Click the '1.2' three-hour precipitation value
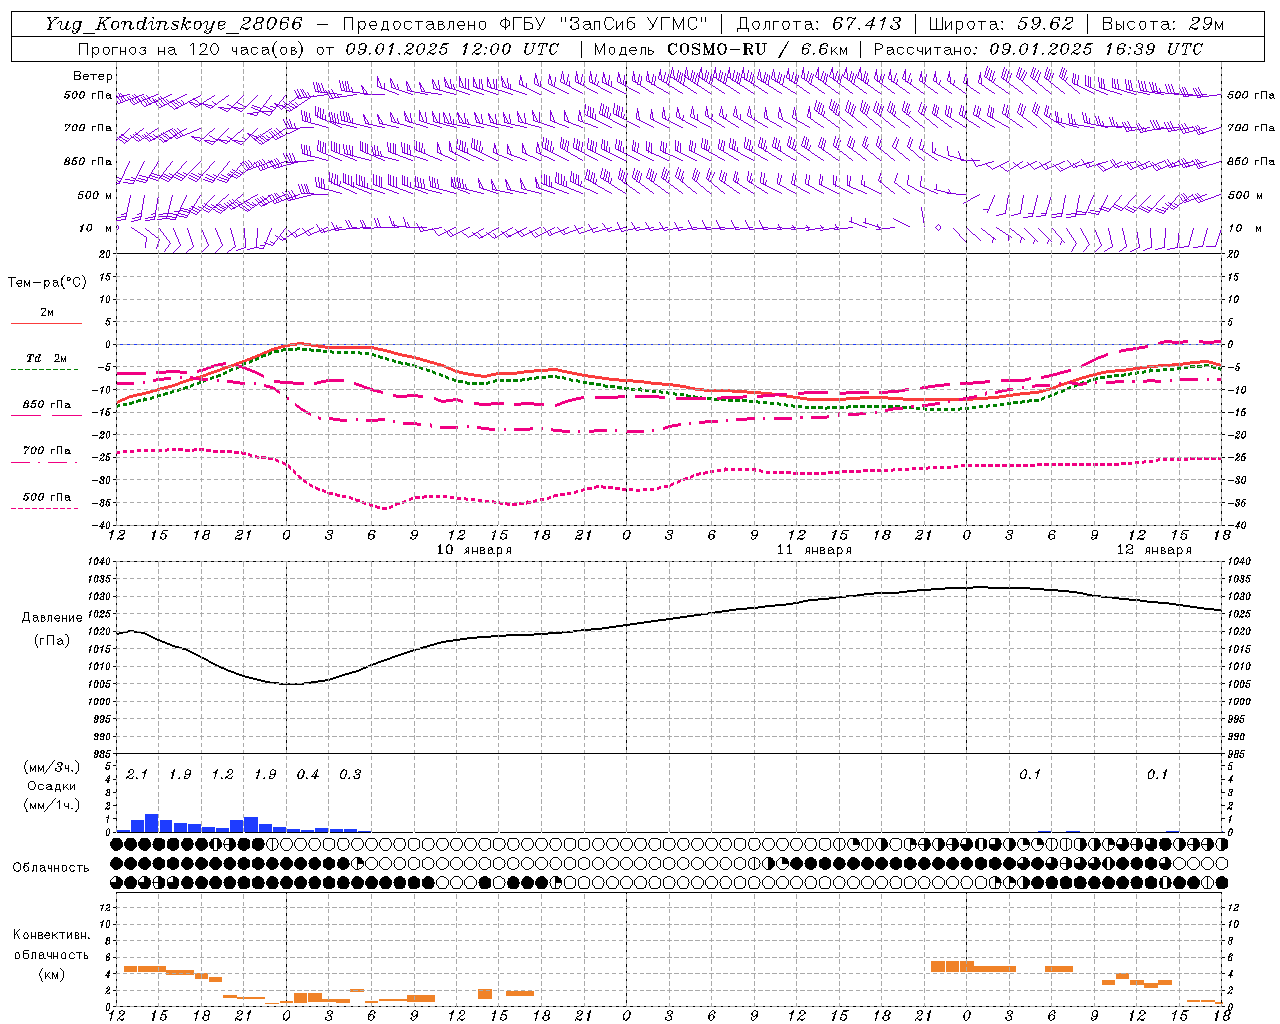Screen dimensions: 1280x1024 coord(222,775)
